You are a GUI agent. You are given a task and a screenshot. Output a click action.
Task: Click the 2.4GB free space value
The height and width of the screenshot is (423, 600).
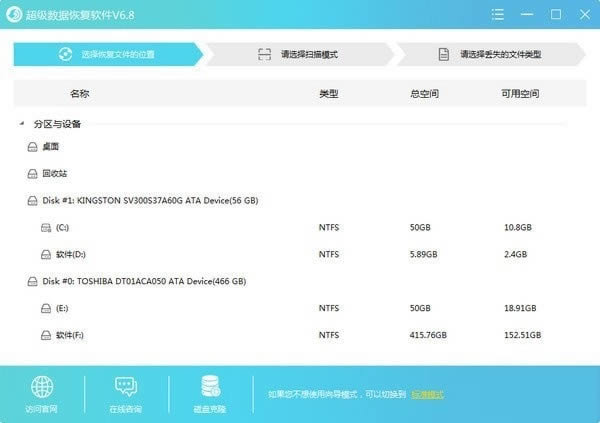pos(515,254)
